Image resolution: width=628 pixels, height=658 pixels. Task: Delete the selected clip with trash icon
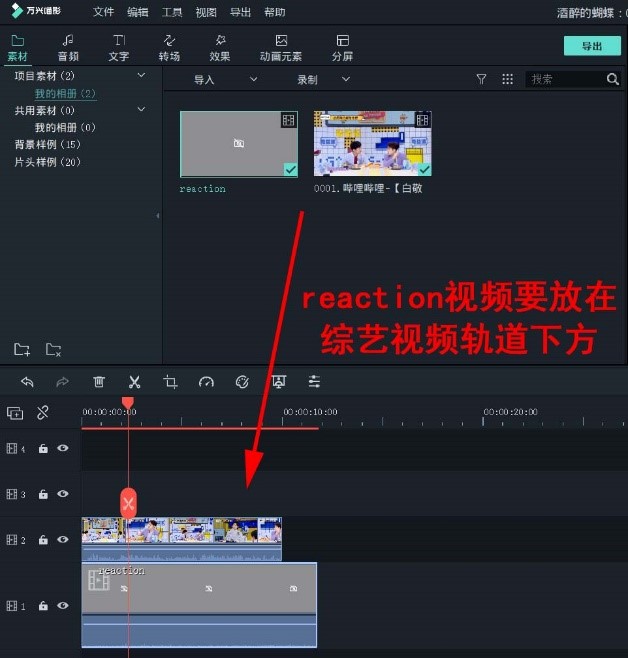[x=99, y=382]
